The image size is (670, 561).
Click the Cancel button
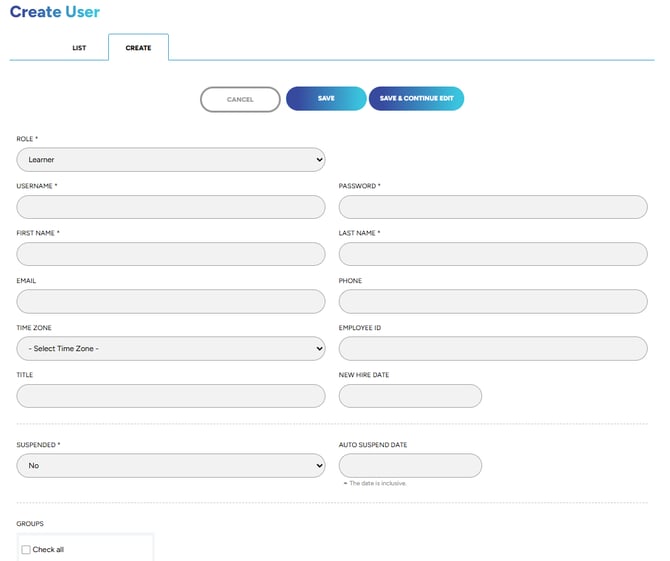click(240, 99)
